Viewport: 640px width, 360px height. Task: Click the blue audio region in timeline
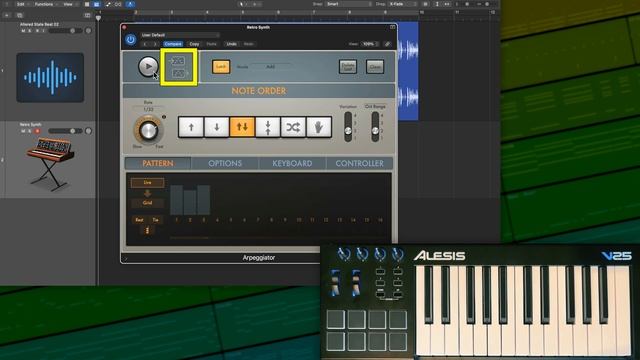coord(408,71)
